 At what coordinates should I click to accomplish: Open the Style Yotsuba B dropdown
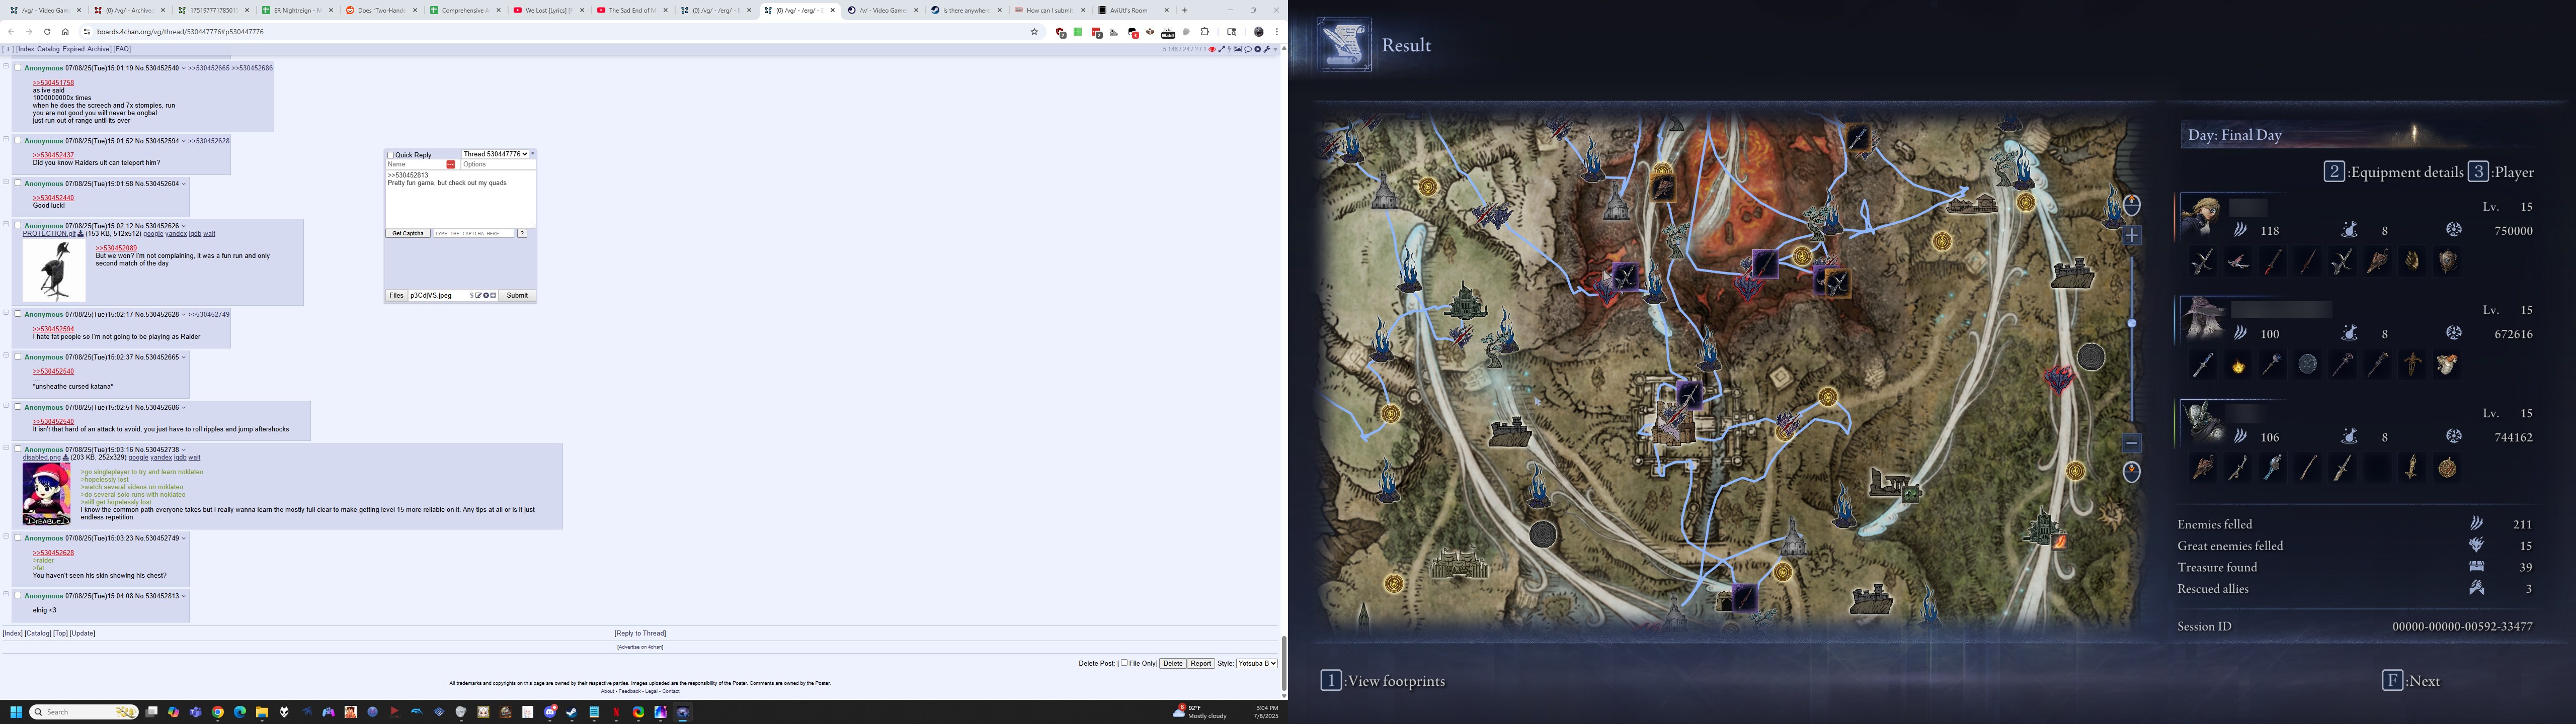[x=1257, y=663]
